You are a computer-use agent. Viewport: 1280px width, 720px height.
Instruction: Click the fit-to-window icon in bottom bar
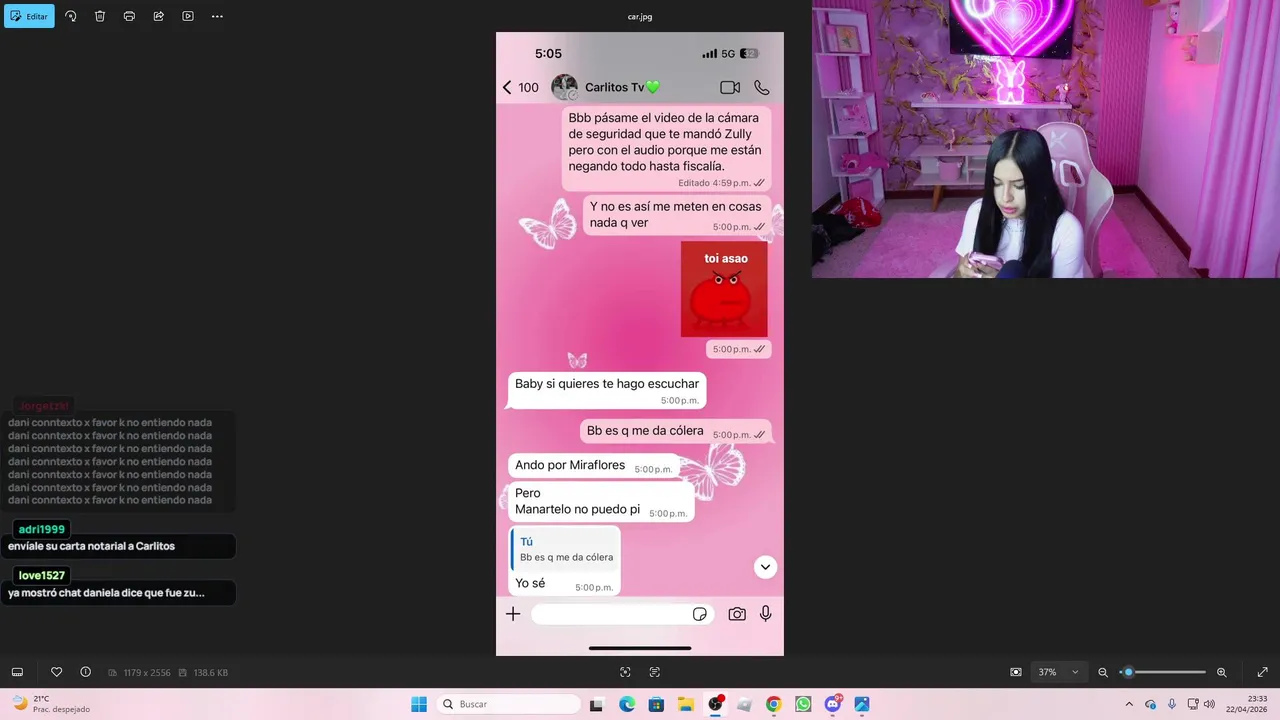[625, 672]
